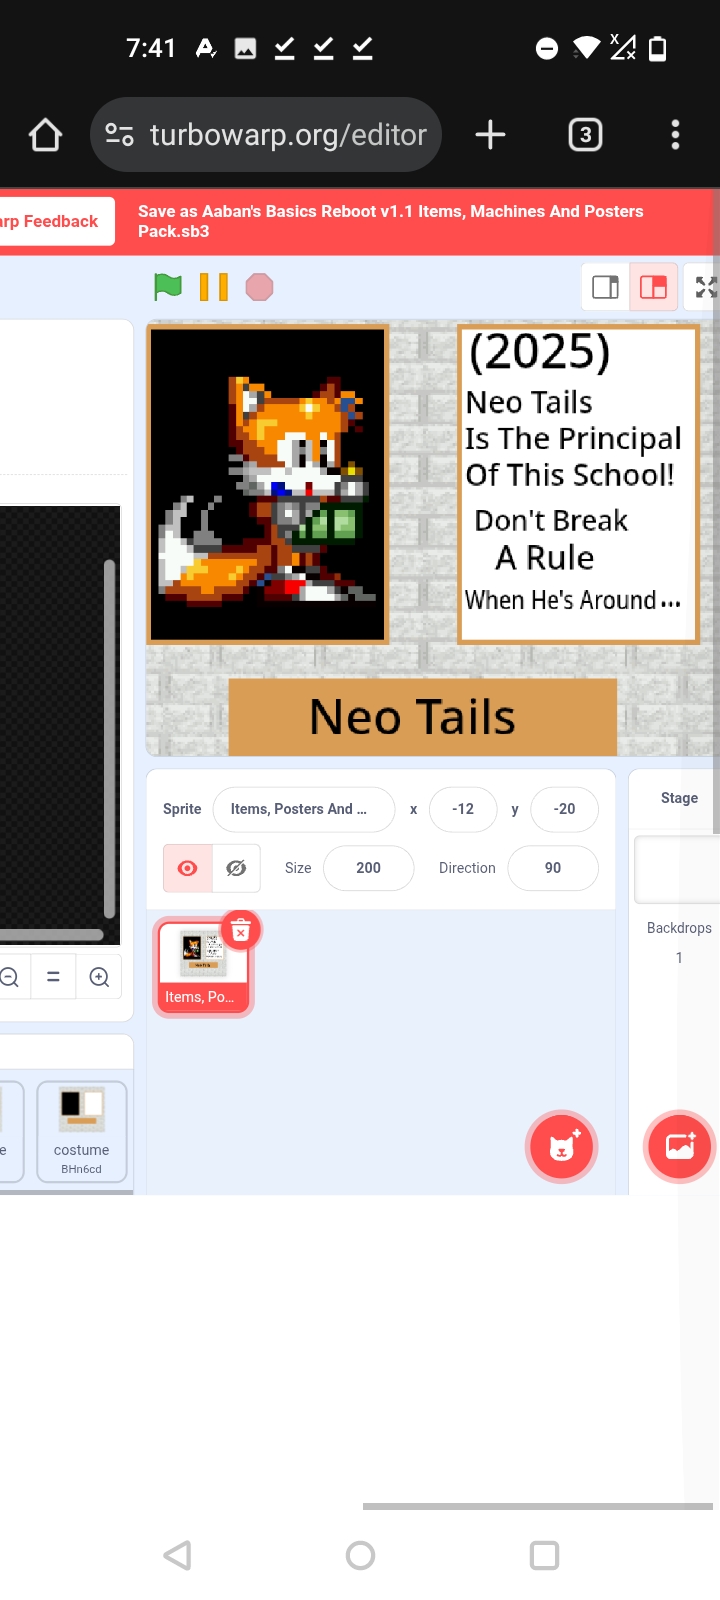The width and height of the screenshot is (720, 1600).
Task: Tap the turbowarp.org/editor address bar
Action: [x=266, y=135]
